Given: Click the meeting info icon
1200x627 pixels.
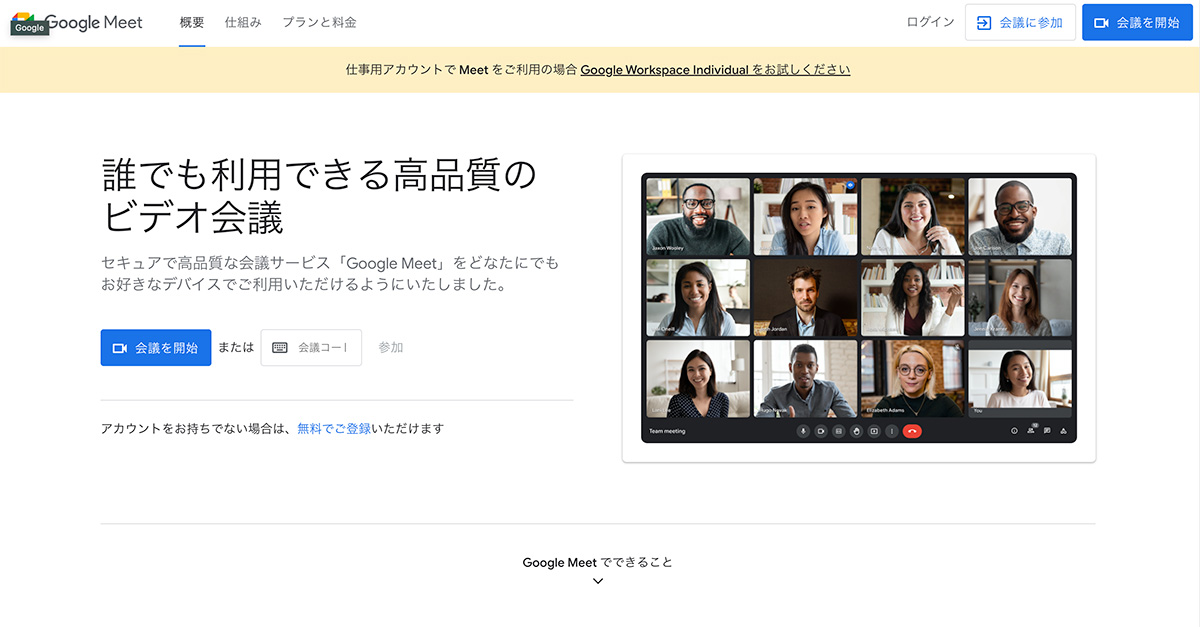Looking at the screenshot, I should point(1014,431).
